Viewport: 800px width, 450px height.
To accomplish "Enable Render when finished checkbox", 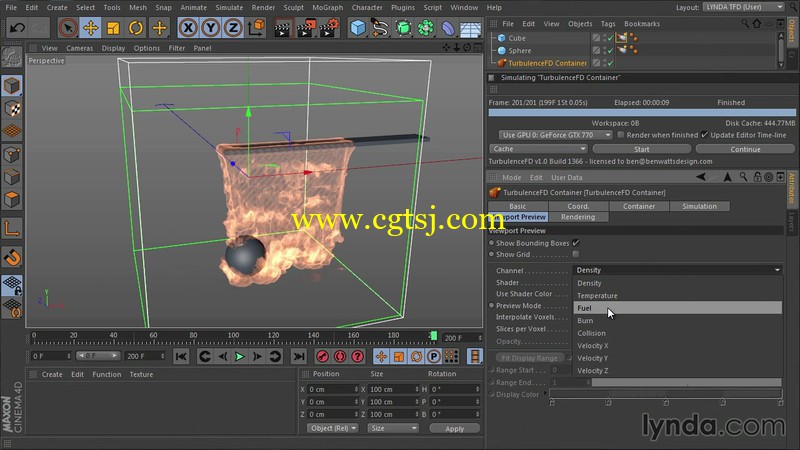I will point(621,135).
